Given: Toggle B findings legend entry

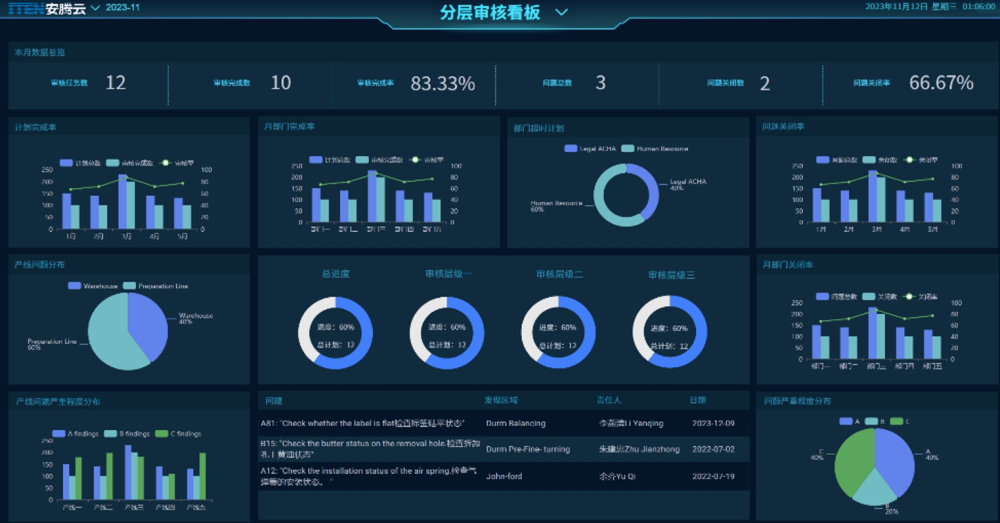Looking at the screenshot, I should (x=127, y=434).
